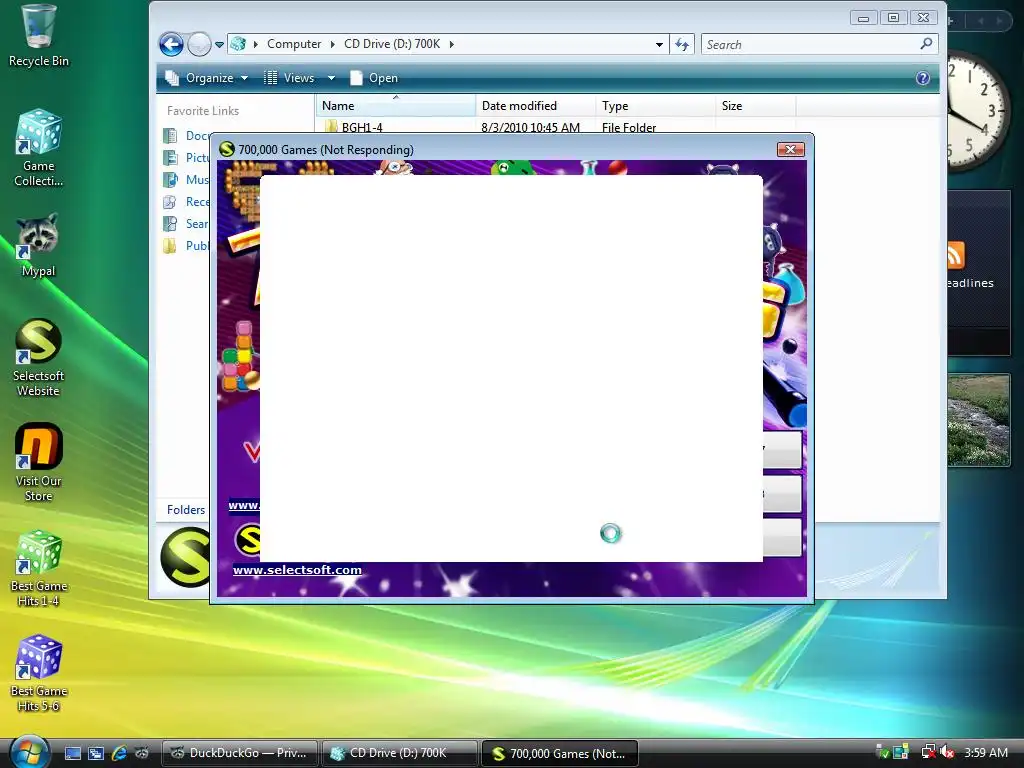Click Open in the Explorer toolbar
Image resolution: width=1024 pixels, height=768 pixels.
[374, 78]
